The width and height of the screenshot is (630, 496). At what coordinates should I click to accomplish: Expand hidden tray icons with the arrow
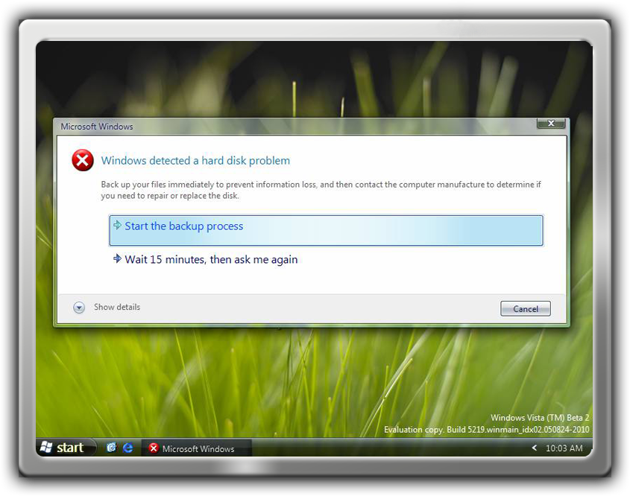click(x=534, y=448)
